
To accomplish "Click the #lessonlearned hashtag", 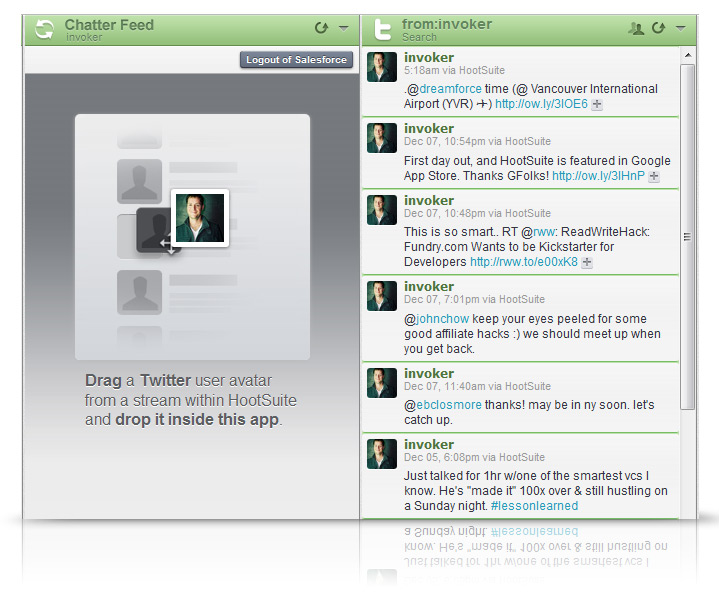I will 534,506.
